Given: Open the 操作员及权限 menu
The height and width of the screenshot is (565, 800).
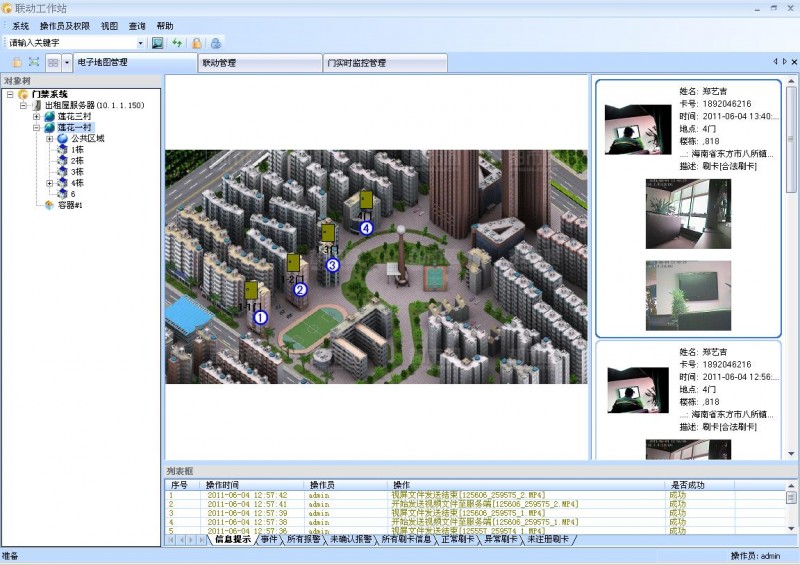Looking at the screenshot, I should click(x=65, y=26).
